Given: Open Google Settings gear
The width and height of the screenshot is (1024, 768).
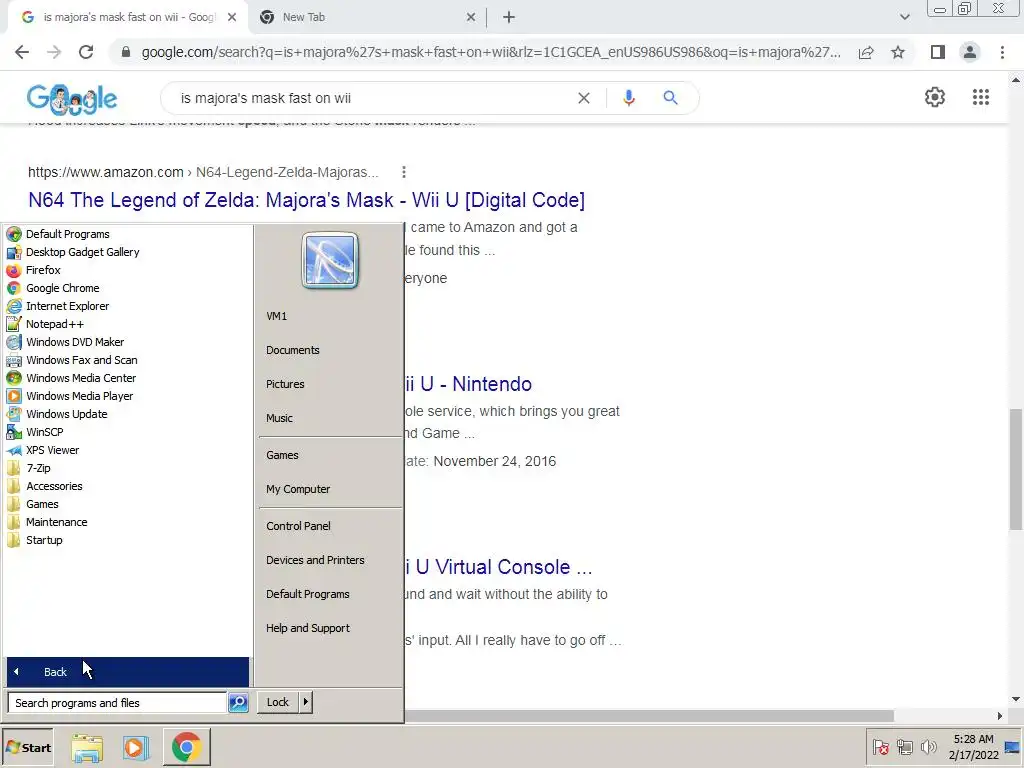Looking at the screenshot, I should (935, 97).
